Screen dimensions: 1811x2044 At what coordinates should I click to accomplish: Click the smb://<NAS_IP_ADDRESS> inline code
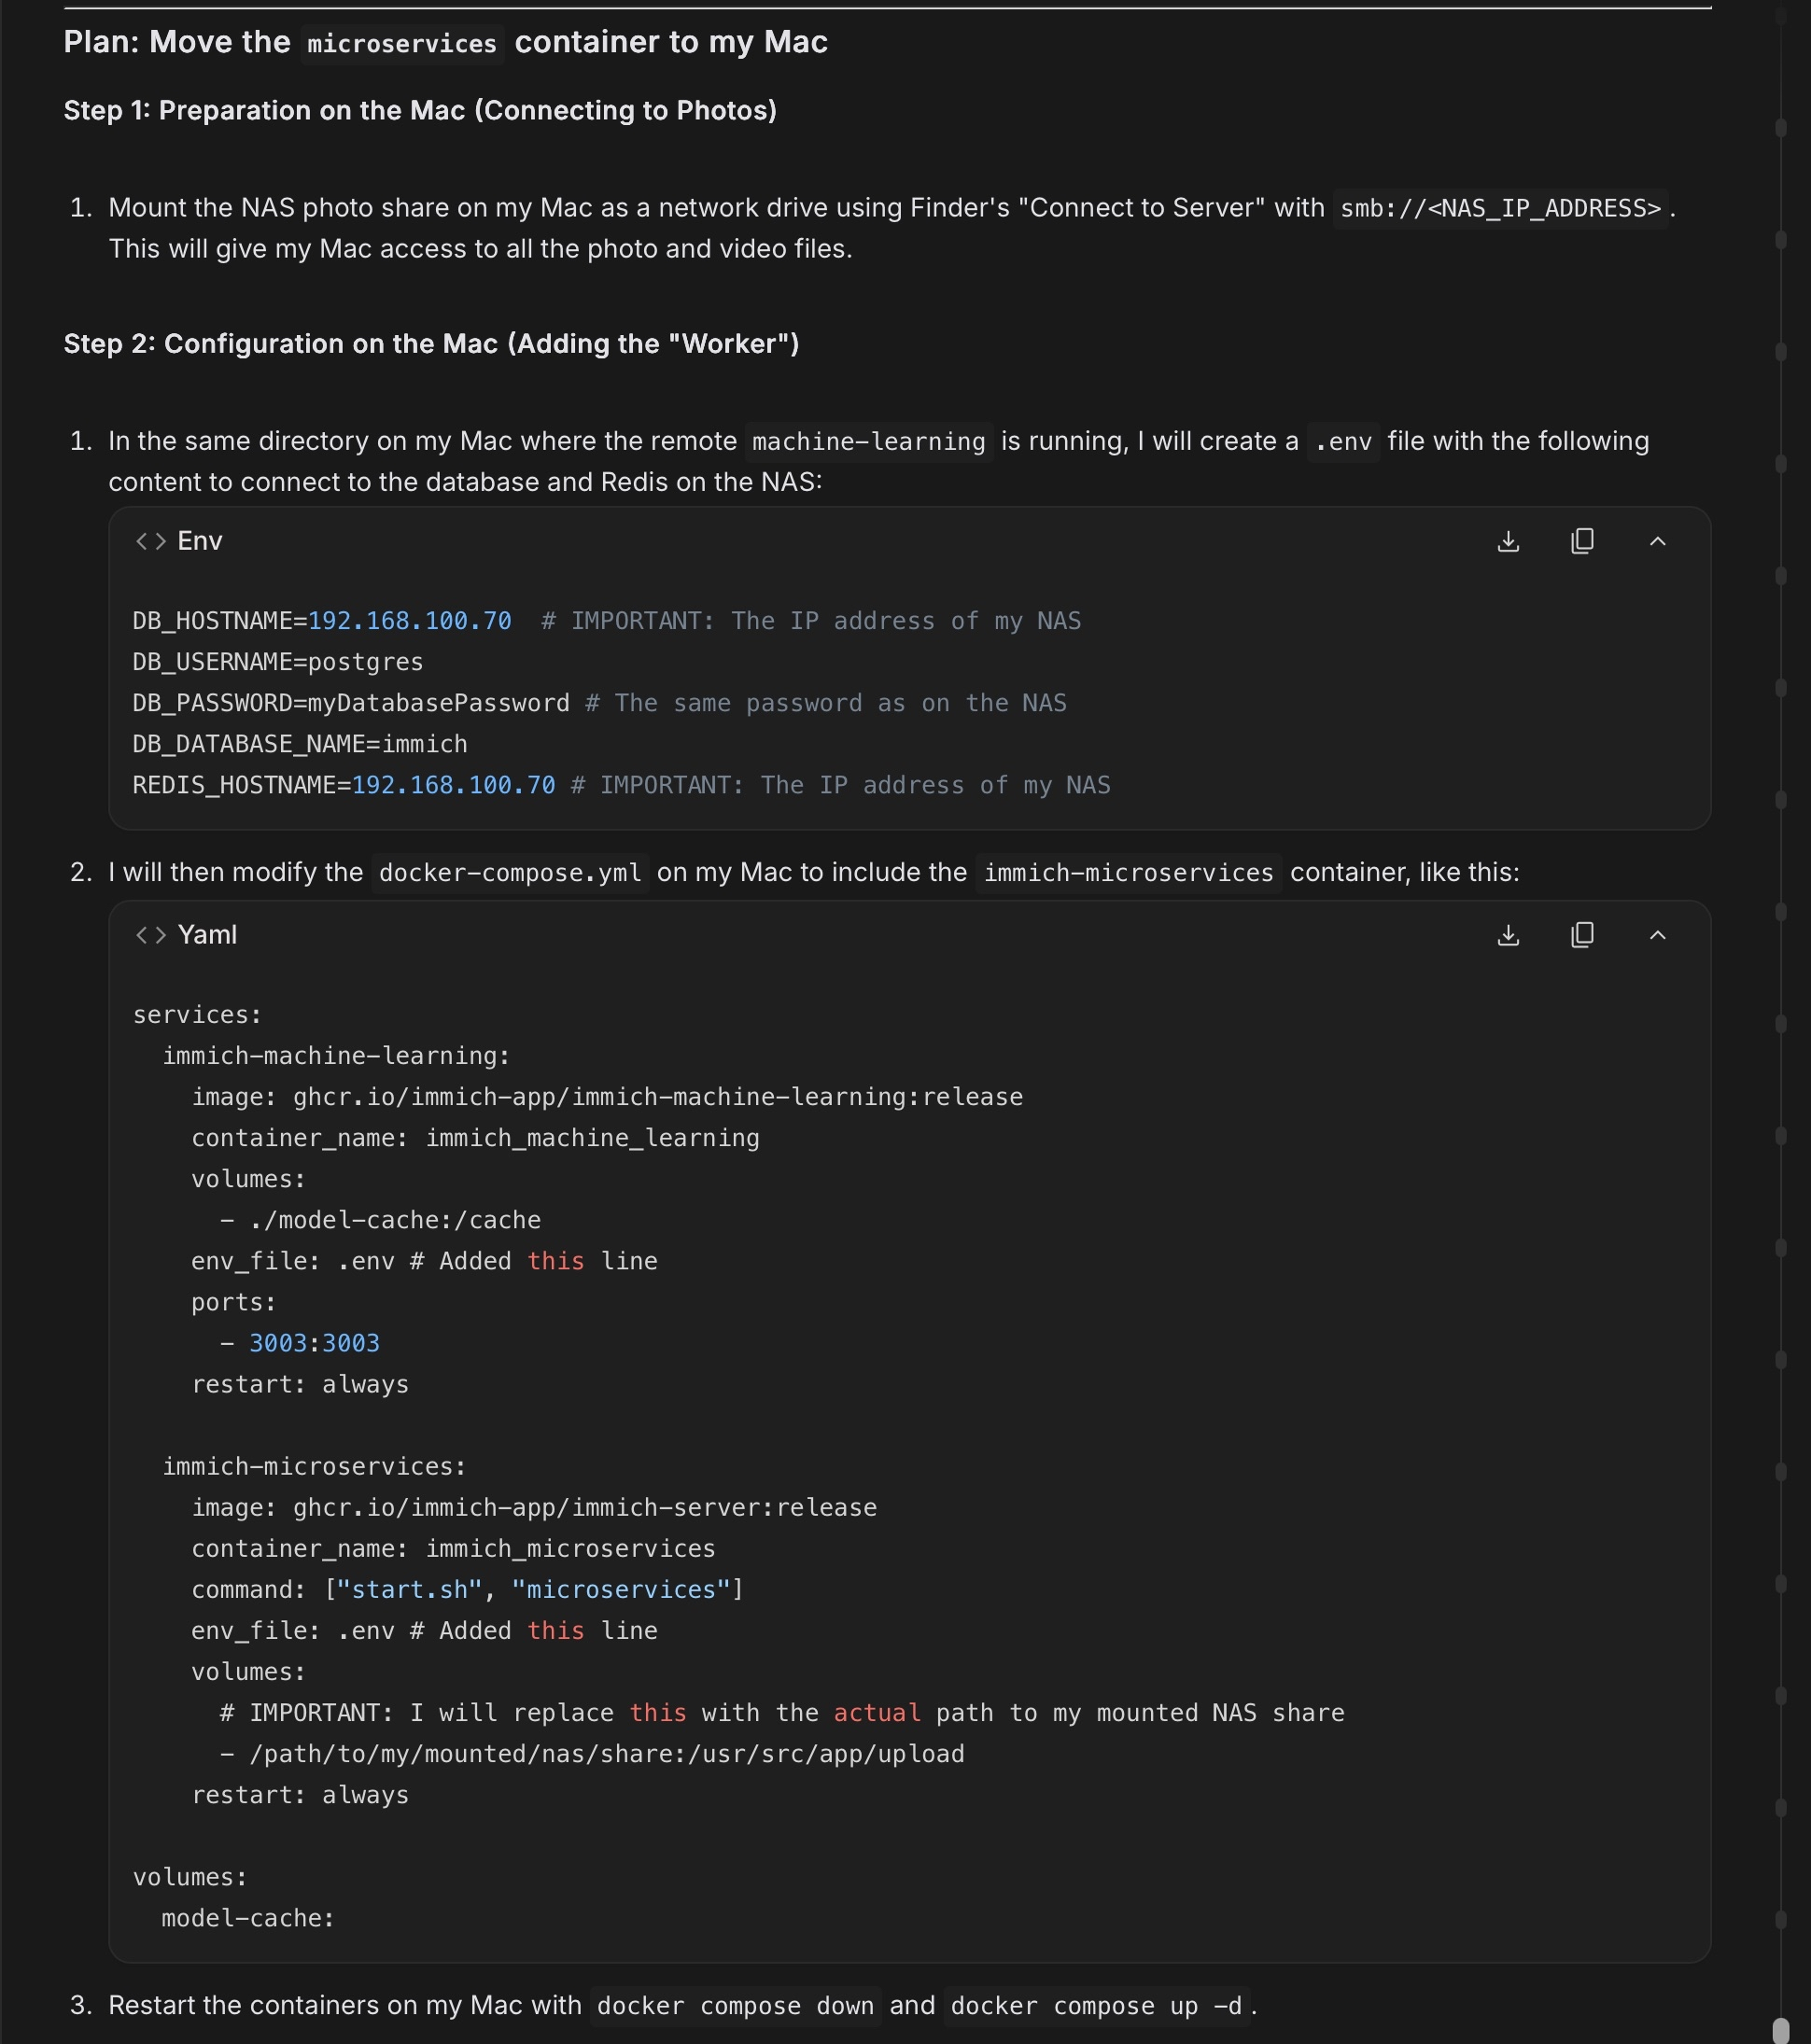coord(1500,209)
